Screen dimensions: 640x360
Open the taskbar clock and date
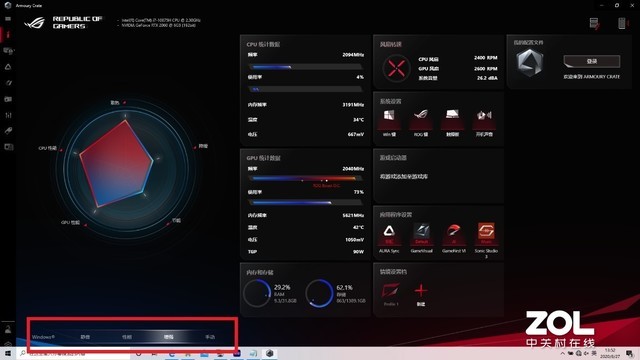pos(610,353)
